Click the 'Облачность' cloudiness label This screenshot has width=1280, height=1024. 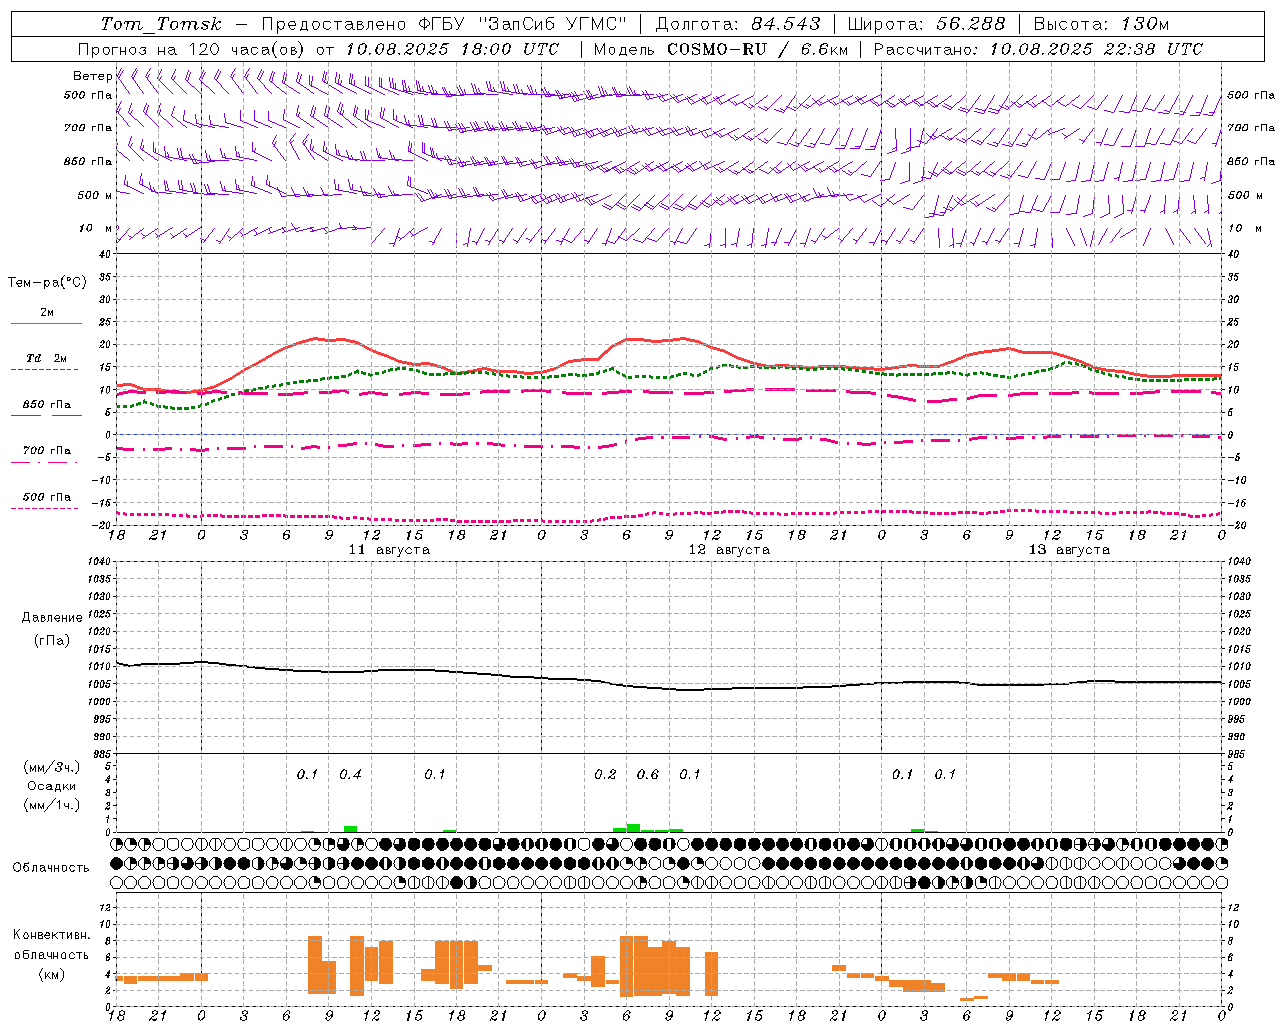[51, 867]
